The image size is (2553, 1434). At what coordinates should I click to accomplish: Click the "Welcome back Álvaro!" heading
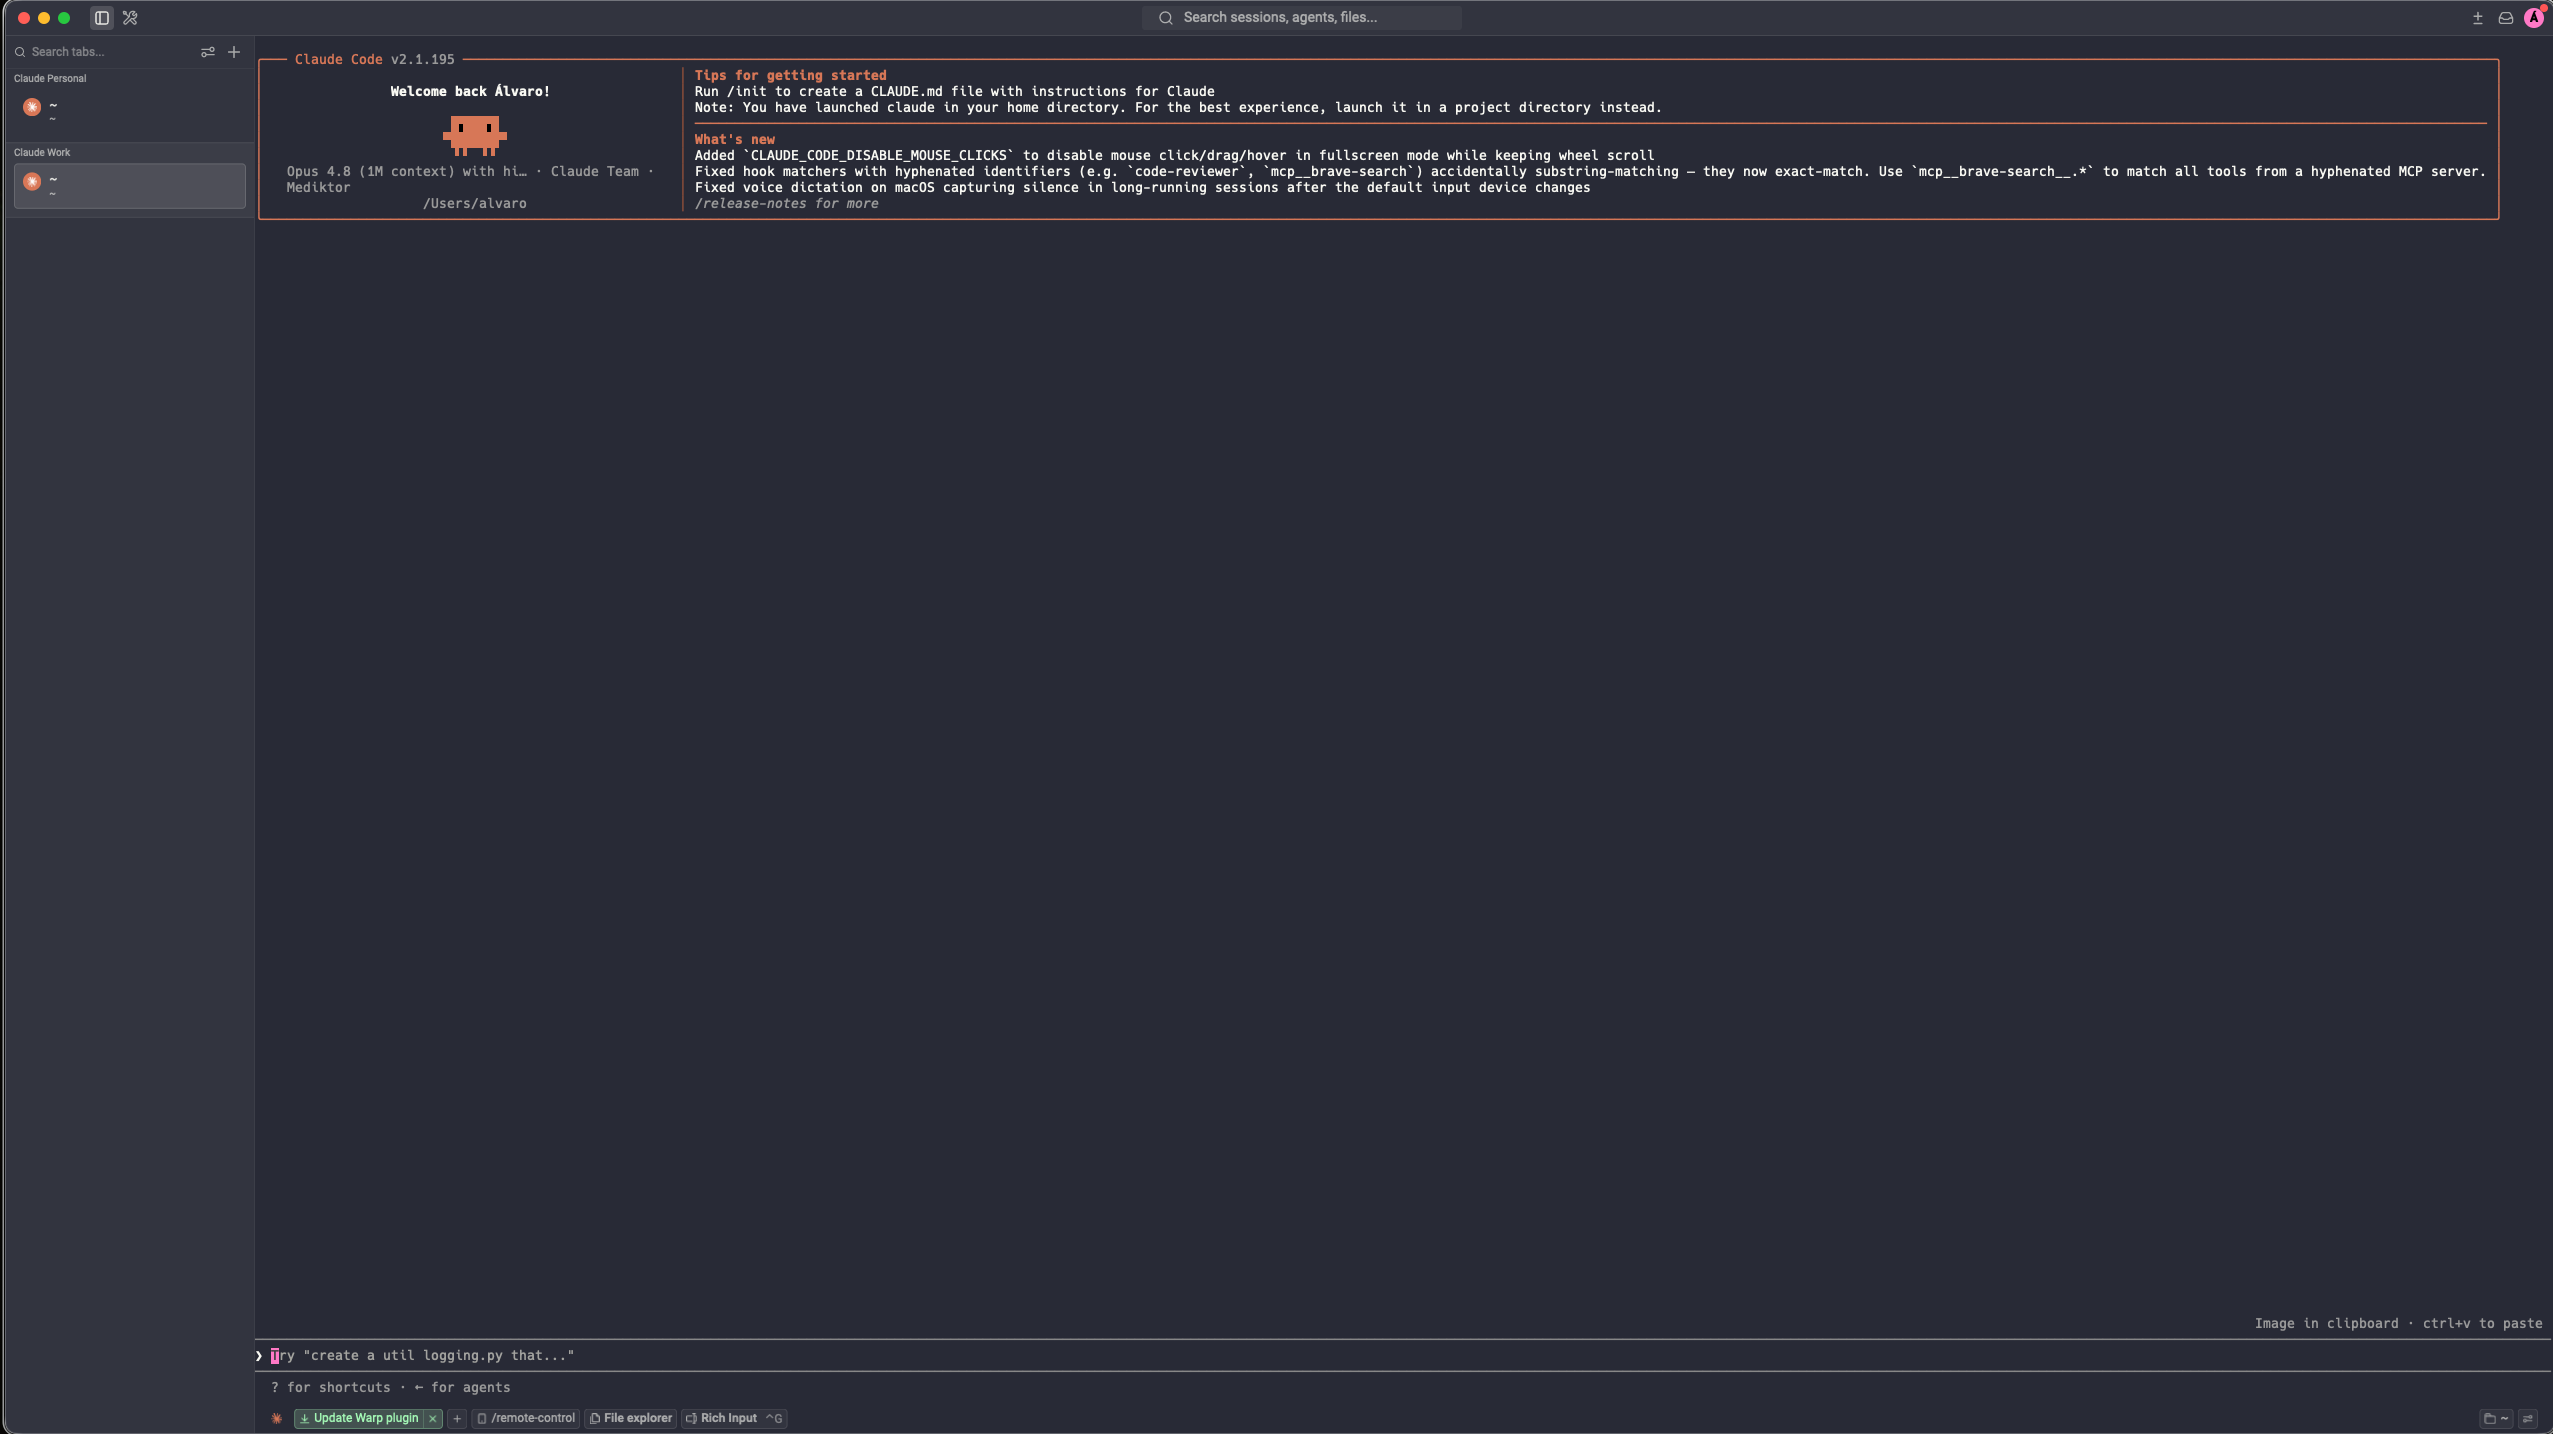point(470,91)
